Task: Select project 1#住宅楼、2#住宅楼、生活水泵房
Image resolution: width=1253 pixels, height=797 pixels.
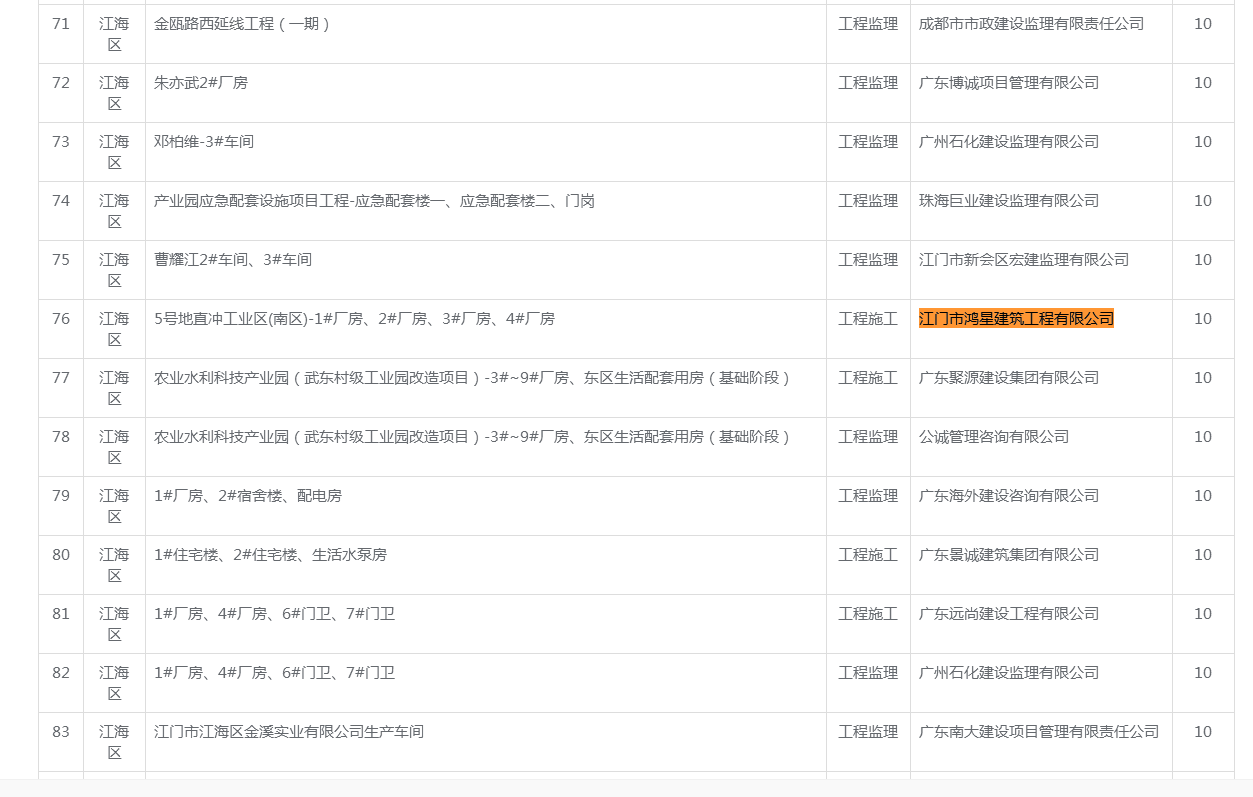Action: (x=270, y=555)
